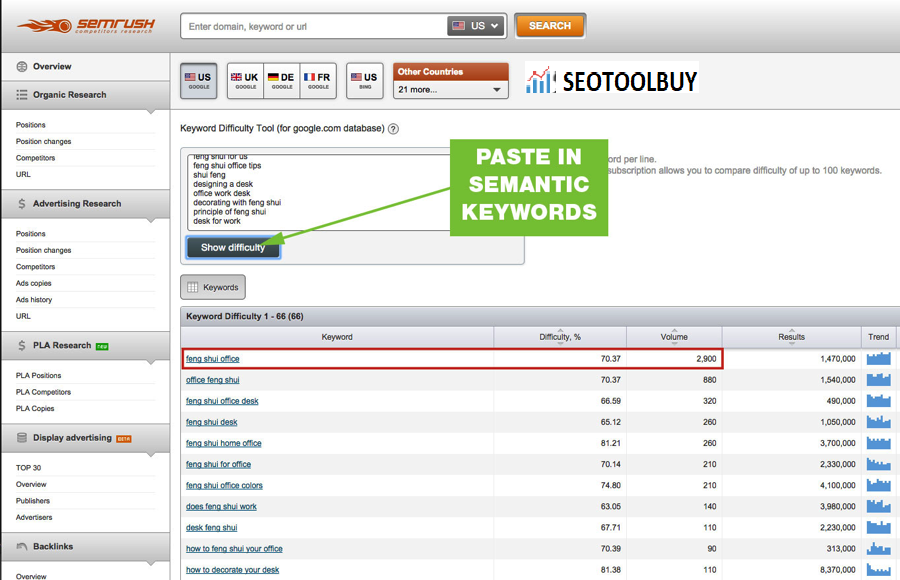View trend chart for office feng shui
The image size is (900, 580).
point(878,380)
